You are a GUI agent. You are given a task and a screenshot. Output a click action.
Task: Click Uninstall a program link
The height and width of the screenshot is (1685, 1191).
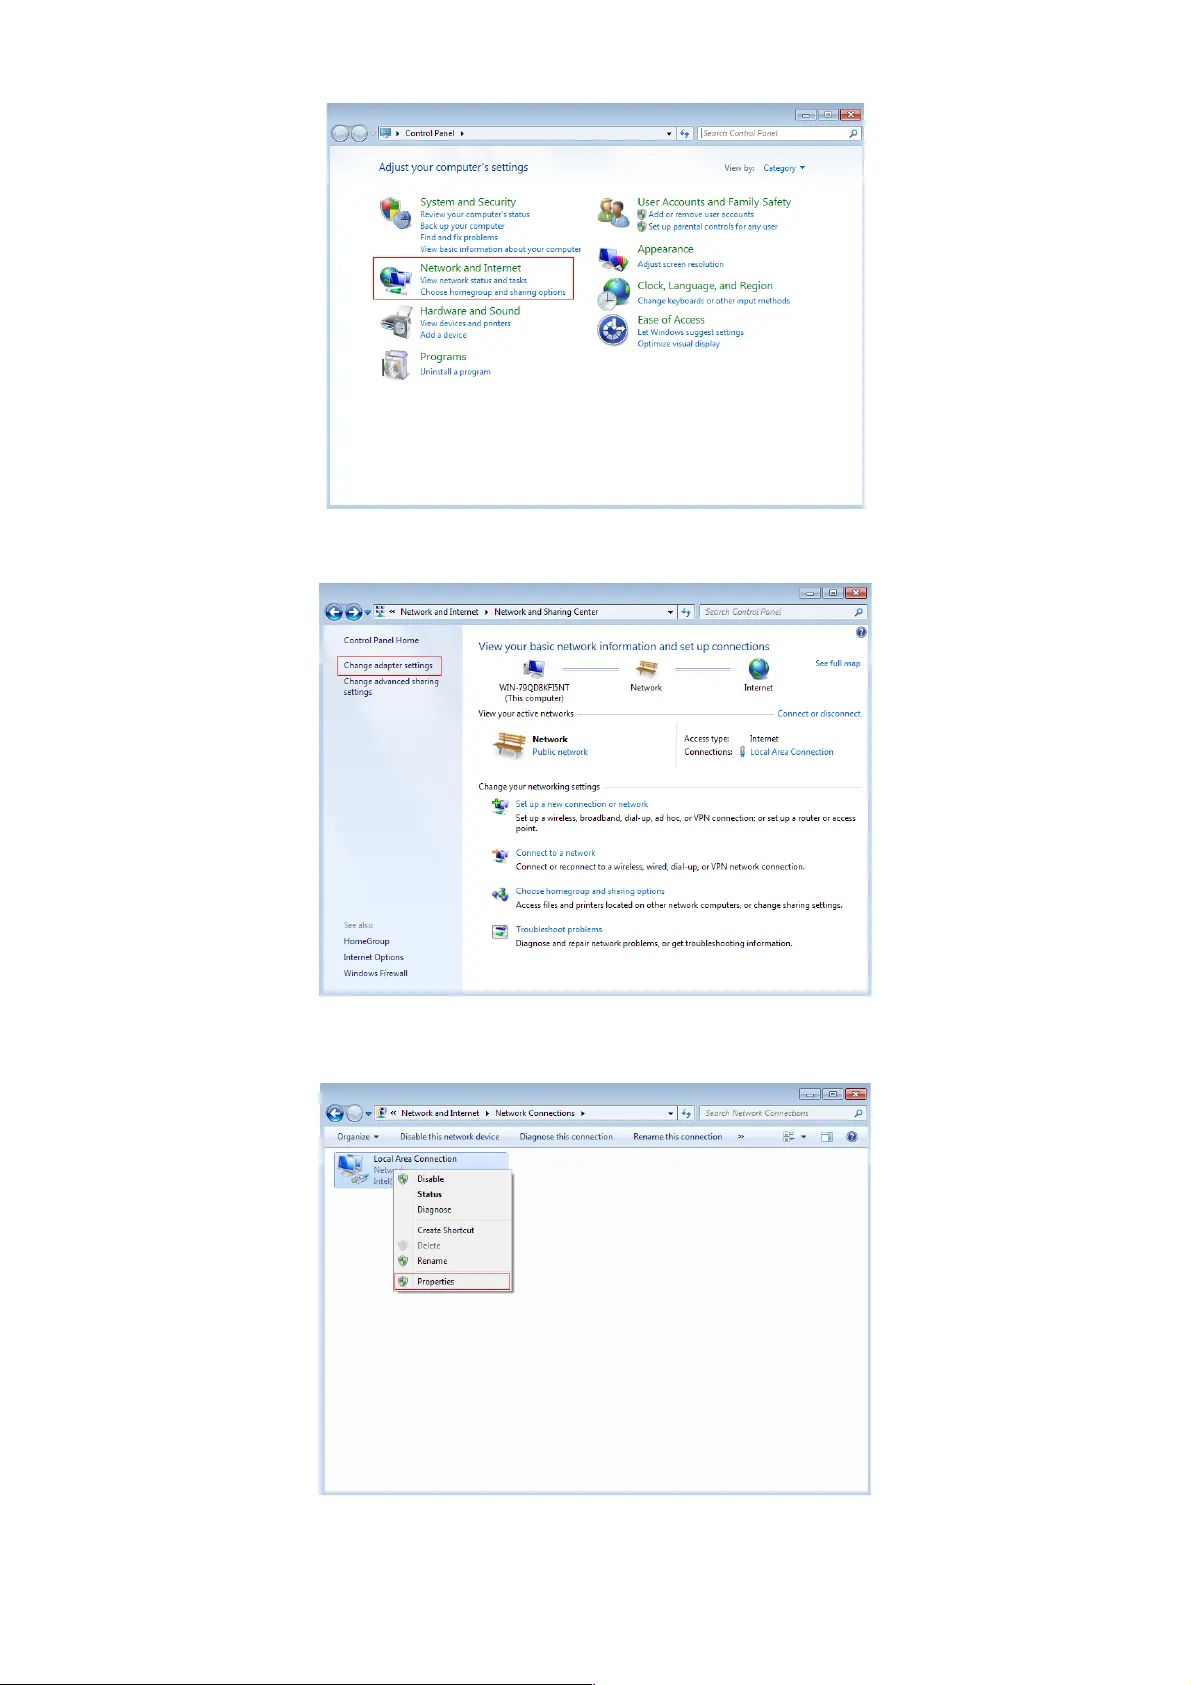[455, 372]
